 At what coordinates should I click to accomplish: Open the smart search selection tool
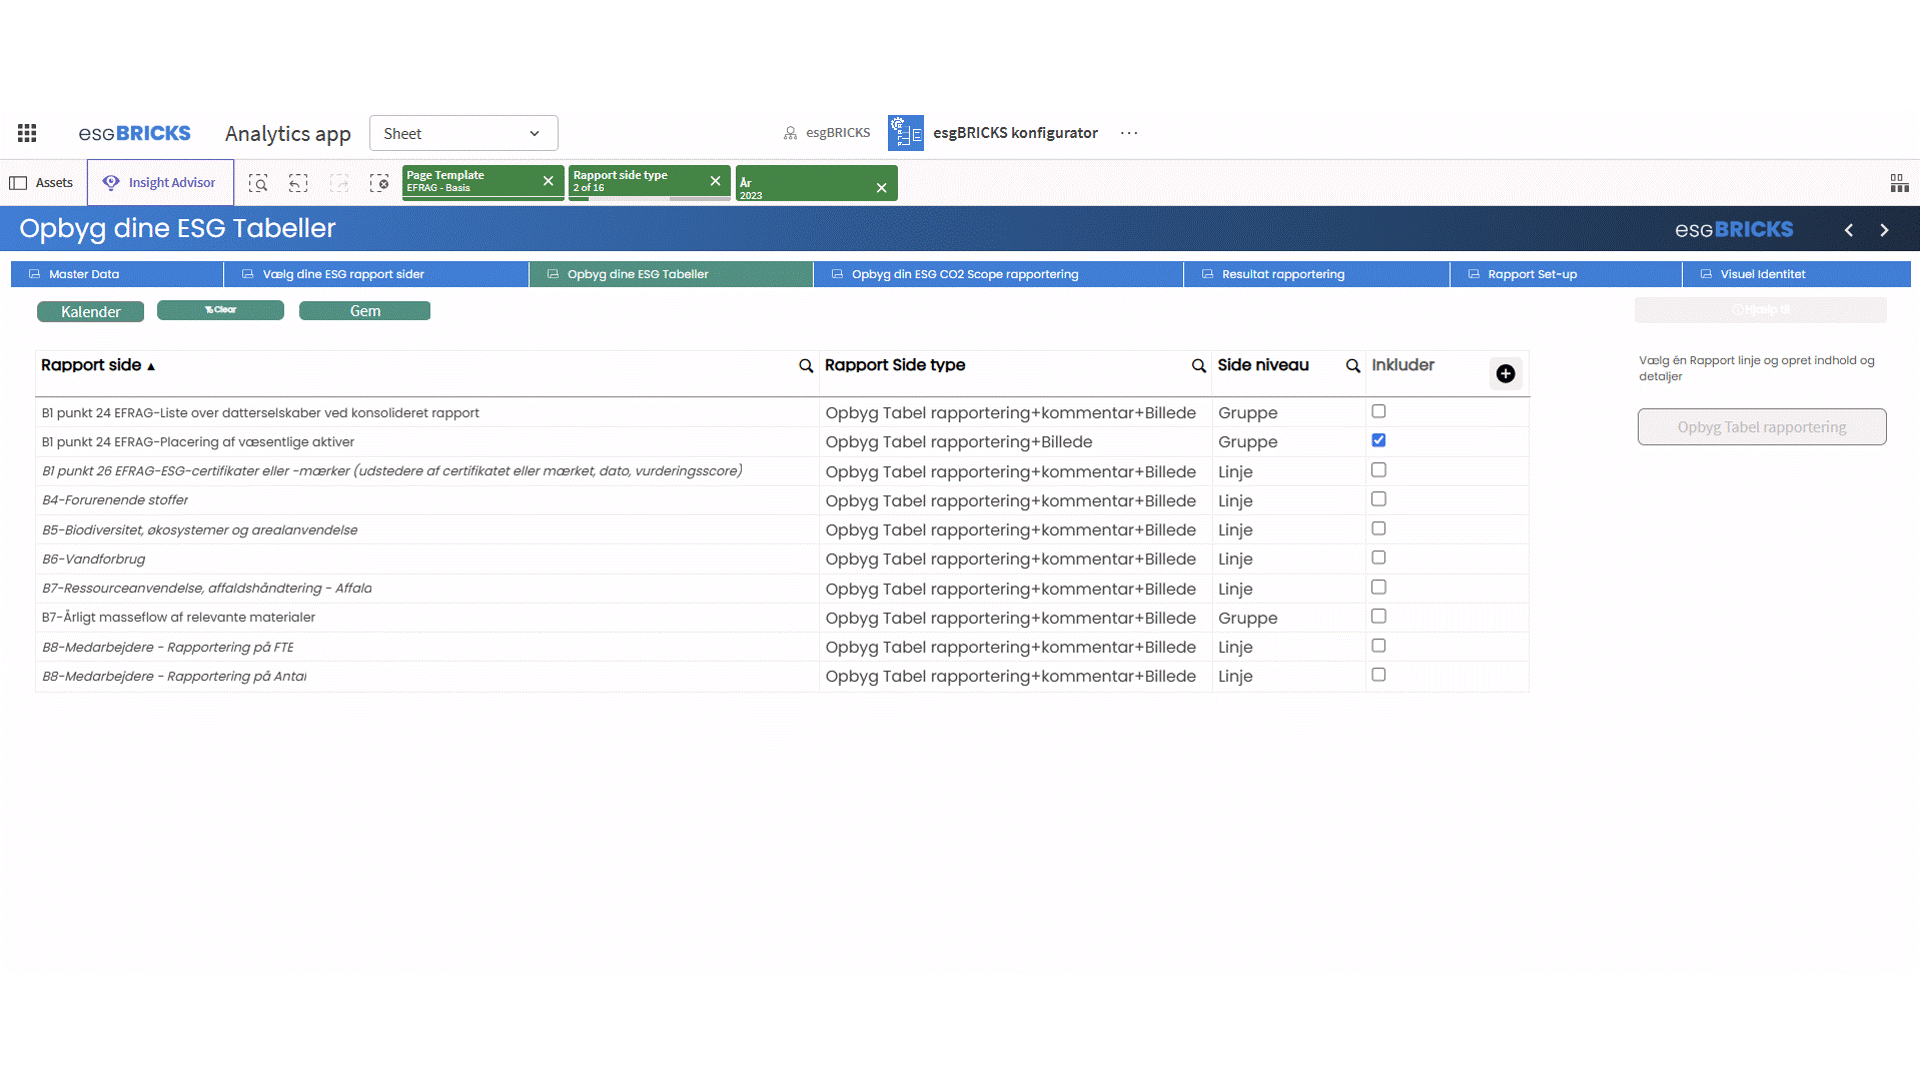click(x=258, y=183)
